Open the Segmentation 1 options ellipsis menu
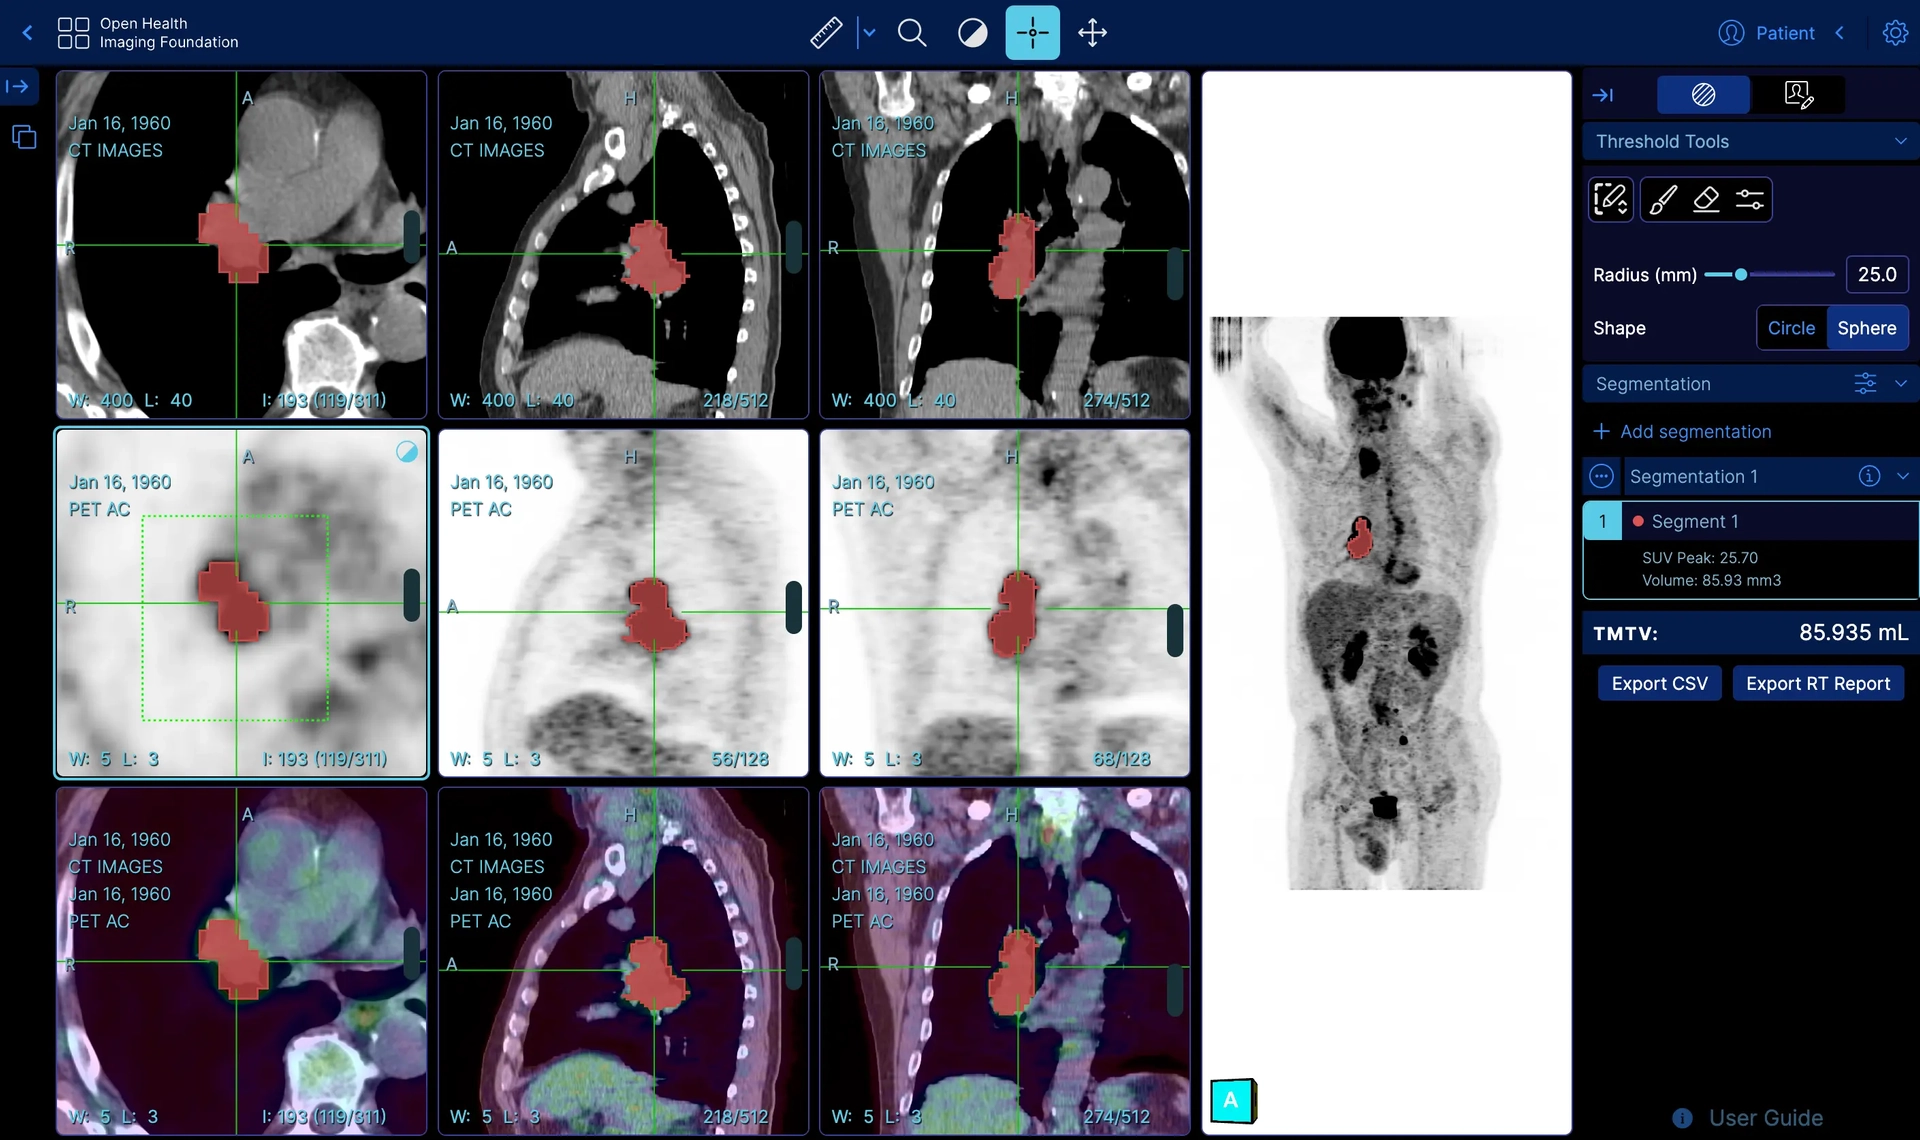 [1601, 476]
